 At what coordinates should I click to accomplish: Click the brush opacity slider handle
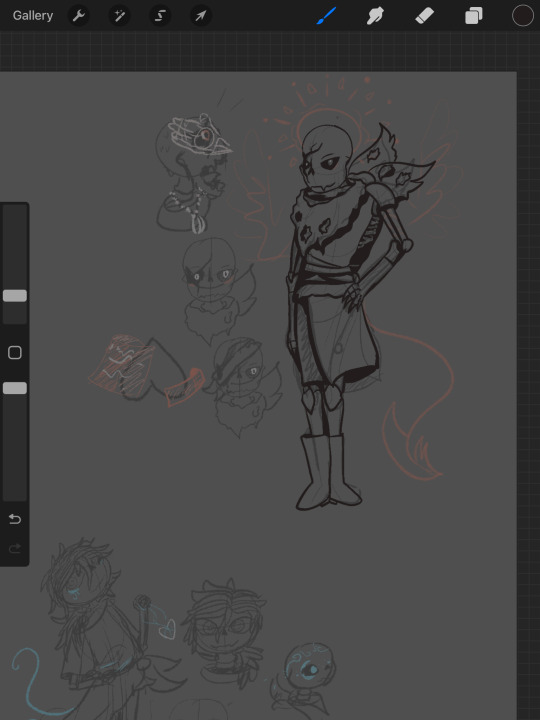click(15, 388)
